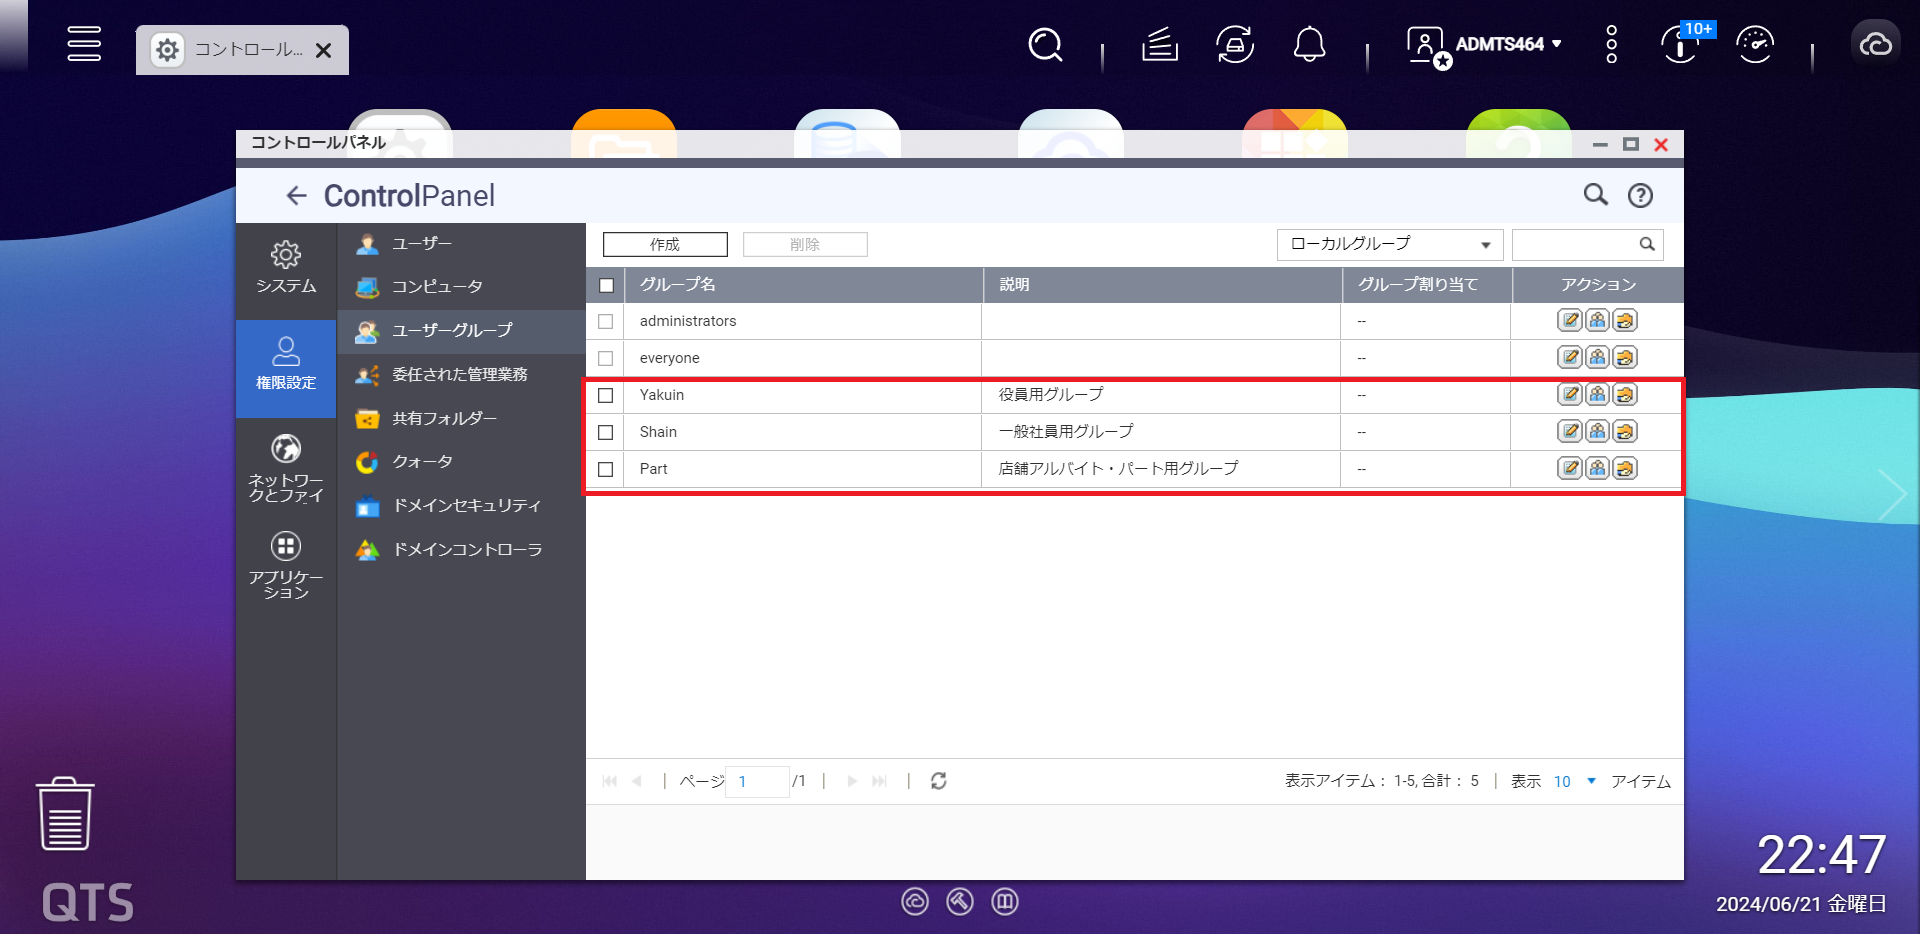
Task: Open 委任された管理業務 page
Action: coord(461,375)
